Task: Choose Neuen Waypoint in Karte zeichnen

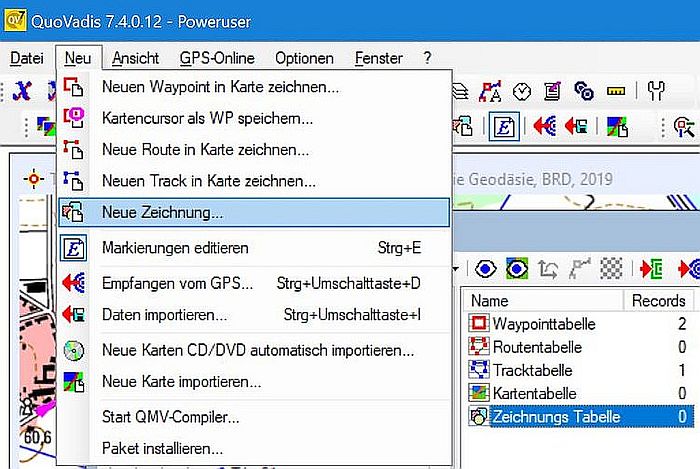Action: (x=254, y=87)
